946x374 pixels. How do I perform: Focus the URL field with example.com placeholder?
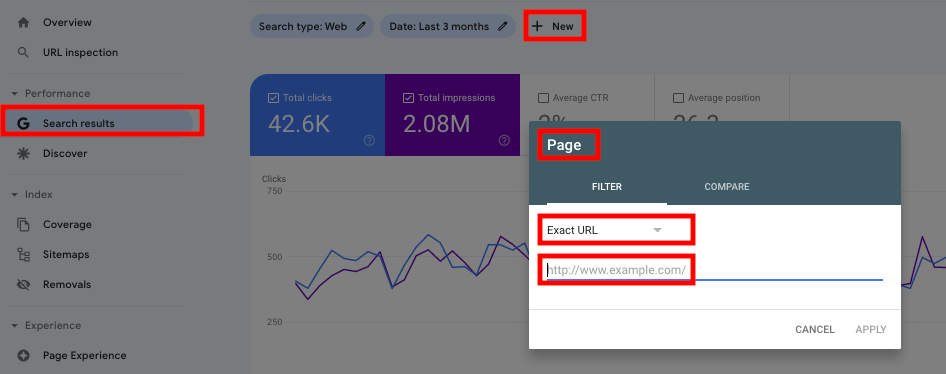coord(715,270)
